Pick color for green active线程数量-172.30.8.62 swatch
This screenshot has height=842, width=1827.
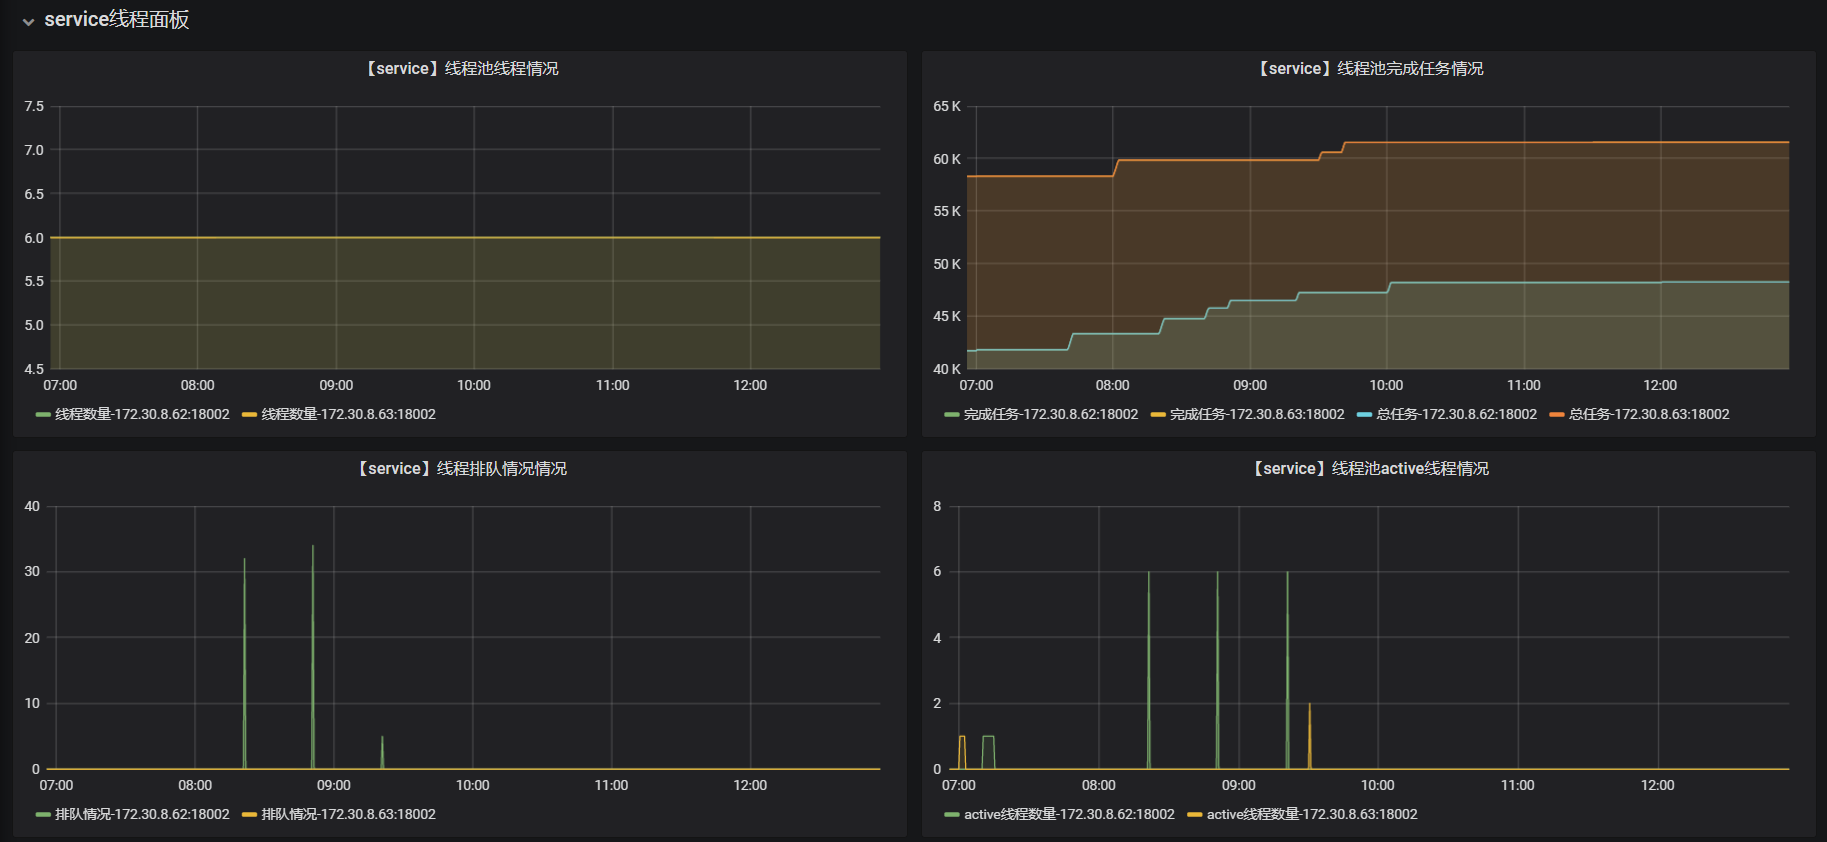[x=951, y=814]
